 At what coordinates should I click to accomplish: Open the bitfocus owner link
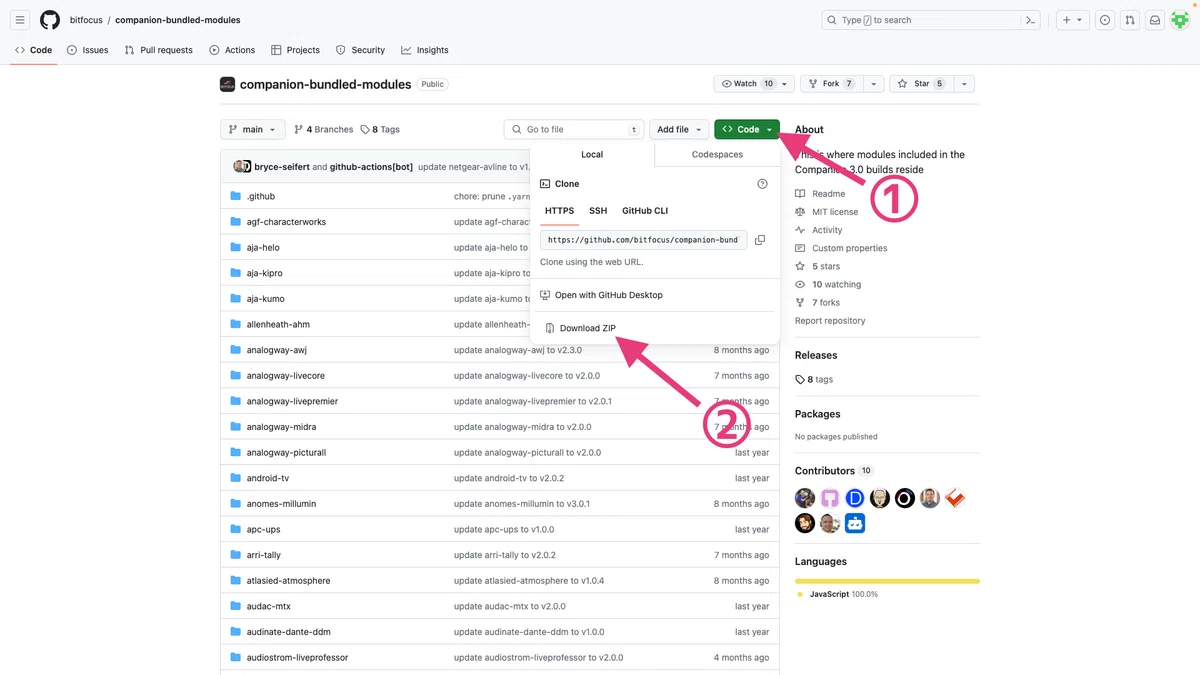pyautogui.click(x=86, y=20)
